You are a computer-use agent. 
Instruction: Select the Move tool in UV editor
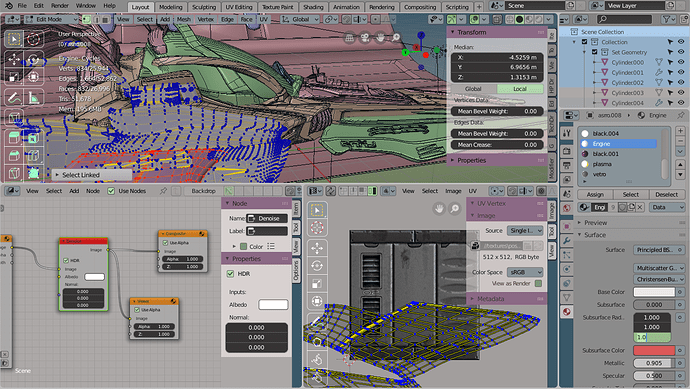(x=317, y=248)
